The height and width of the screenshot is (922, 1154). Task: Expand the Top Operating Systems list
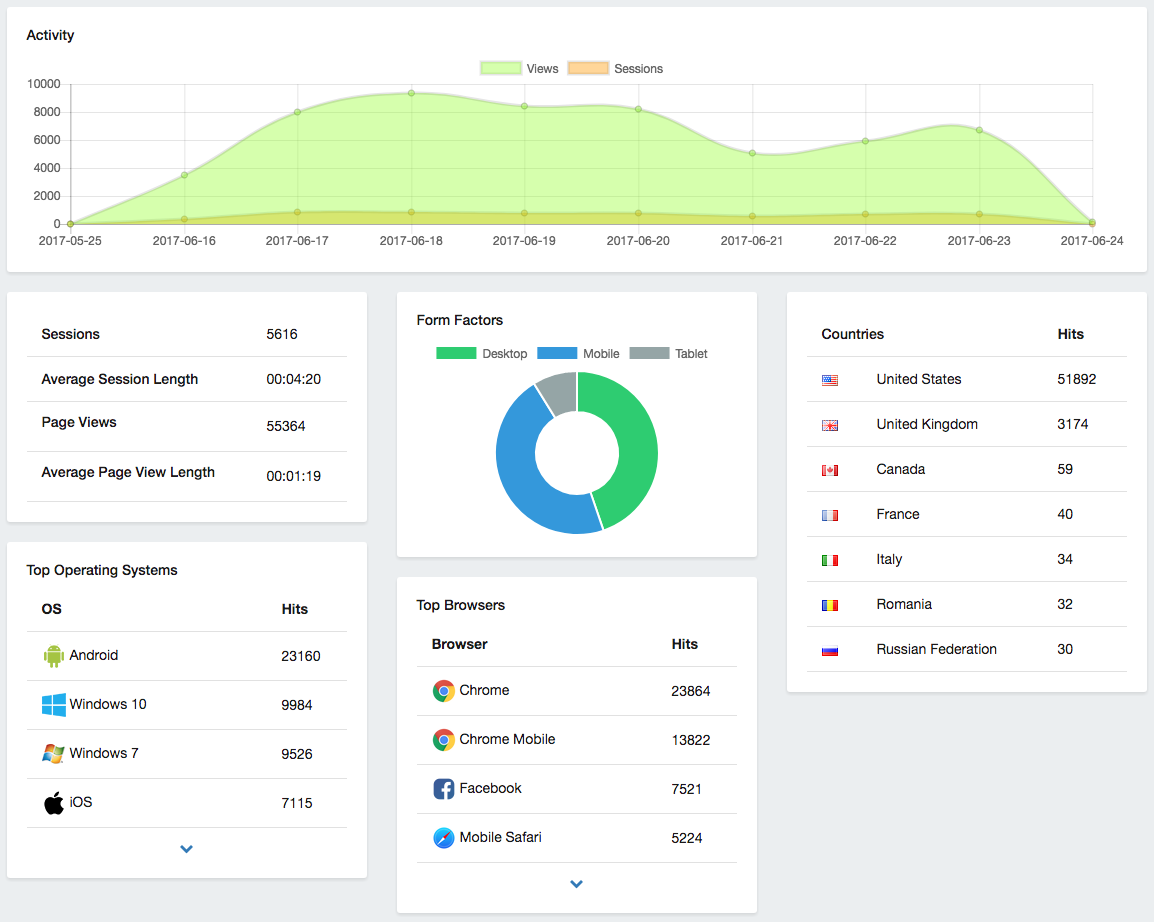coord(186,849)
